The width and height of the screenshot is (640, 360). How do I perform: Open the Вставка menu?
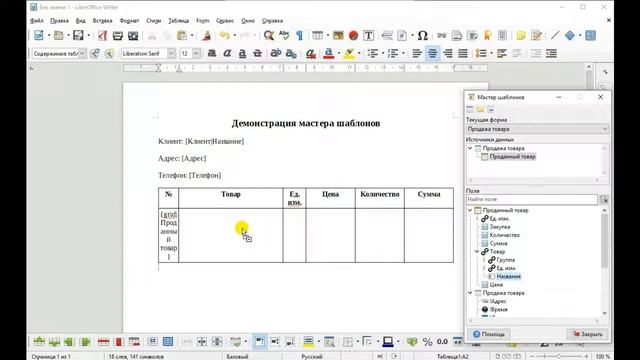pyautogui.click(x=102, y=20)
